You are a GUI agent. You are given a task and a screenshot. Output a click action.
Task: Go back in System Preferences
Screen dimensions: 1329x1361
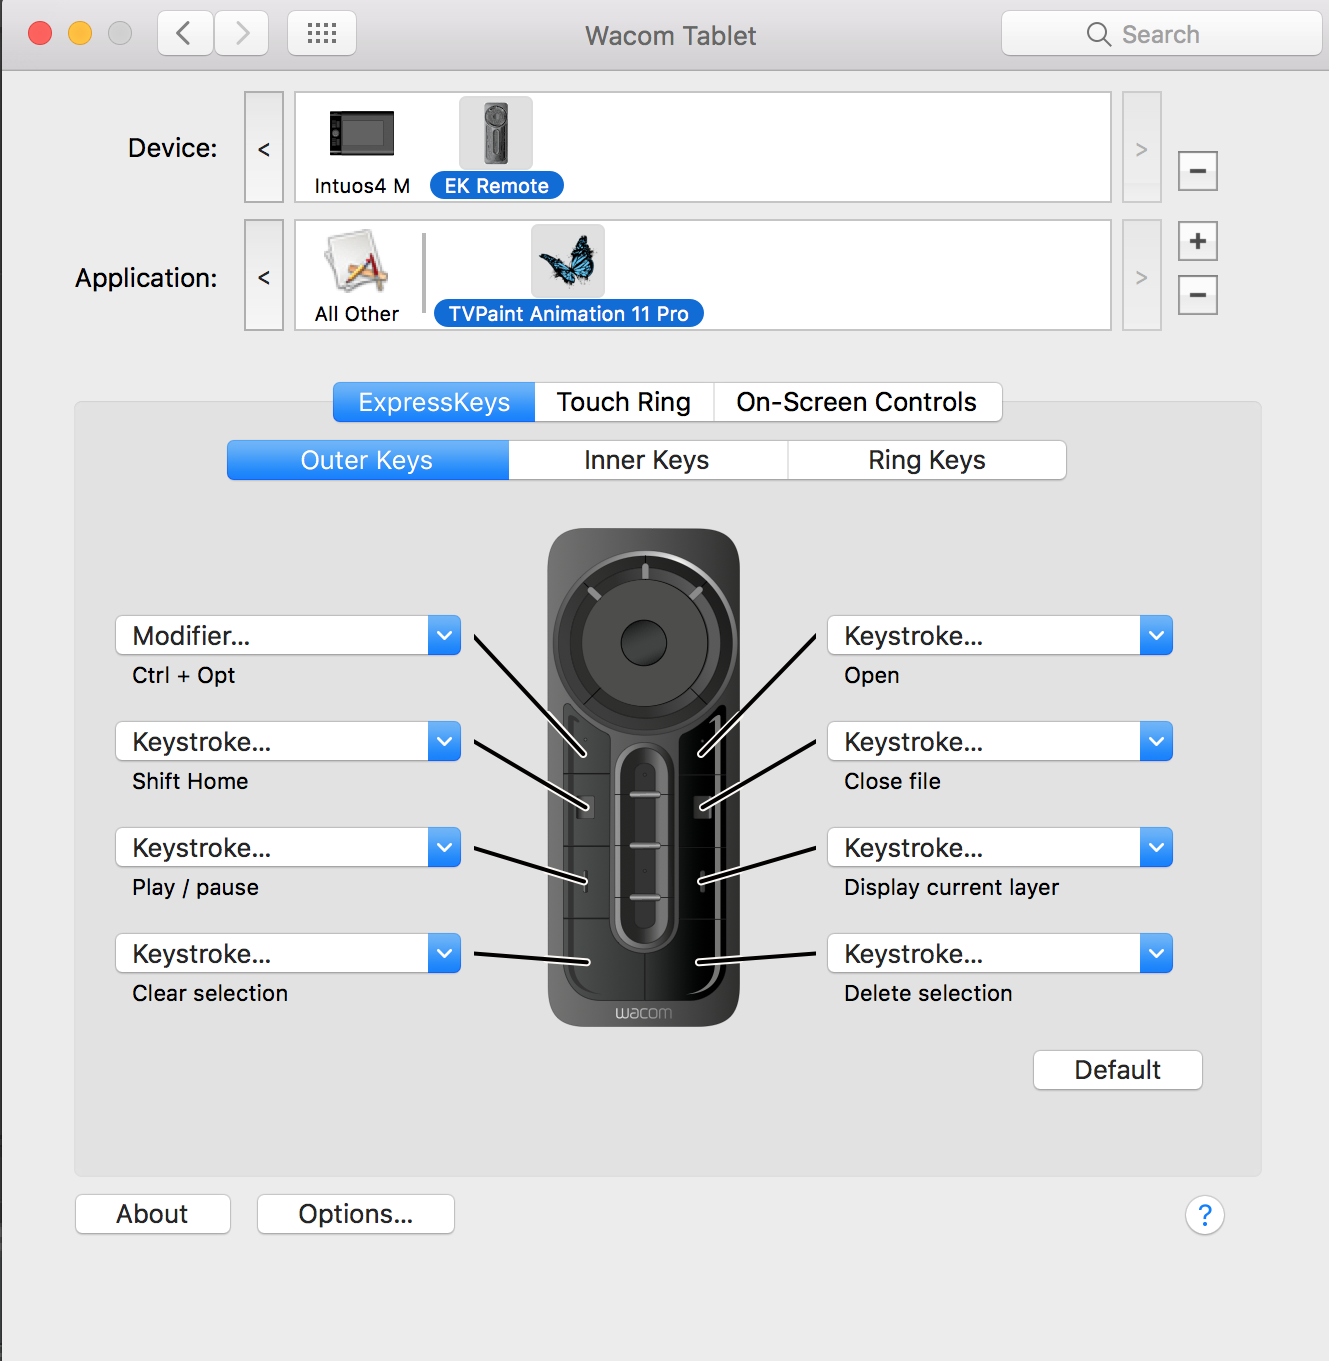tap(185, 33)
